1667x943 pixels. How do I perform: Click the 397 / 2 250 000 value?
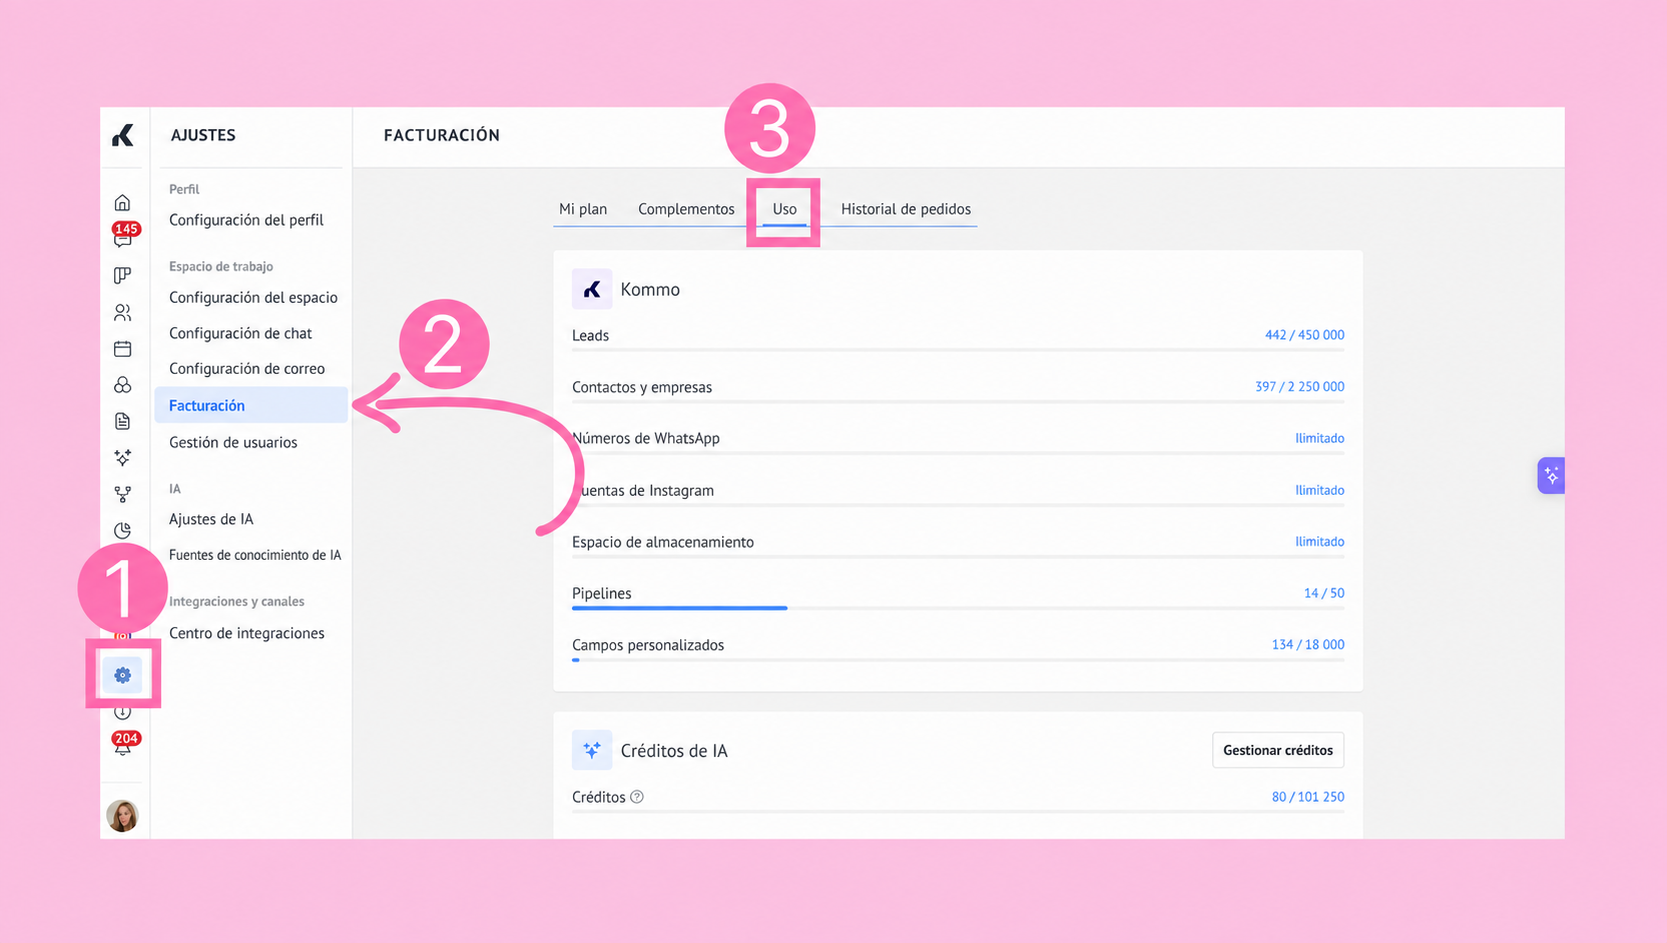point(1299,386)
